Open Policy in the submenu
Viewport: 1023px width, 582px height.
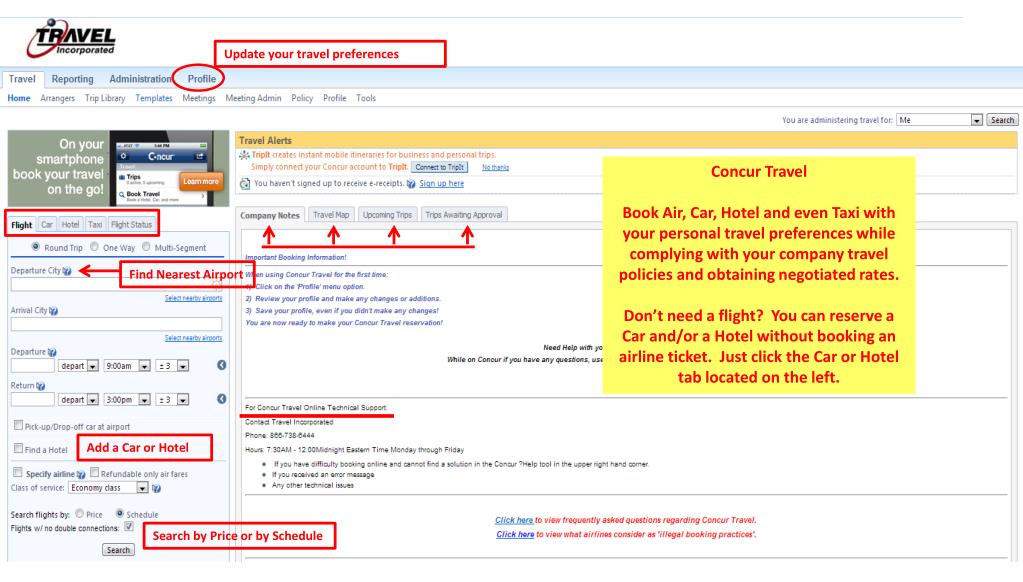[302, 98]
